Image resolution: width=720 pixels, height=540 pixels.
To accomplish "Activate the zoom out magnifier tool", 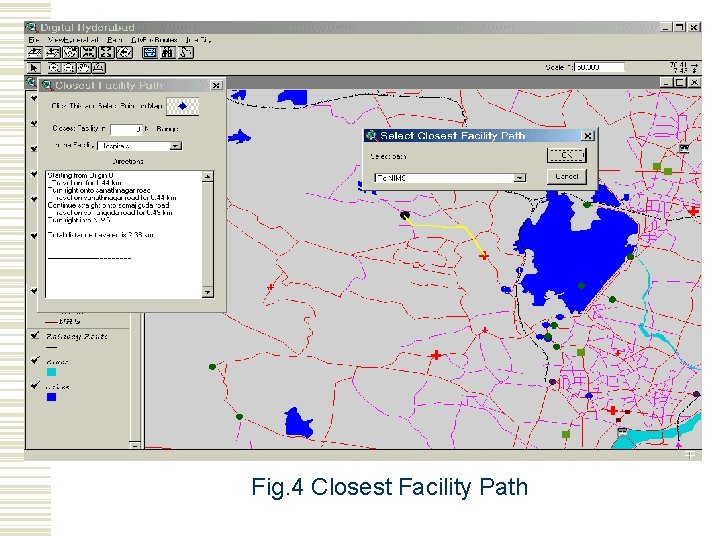I will click(x=68, y=68).
